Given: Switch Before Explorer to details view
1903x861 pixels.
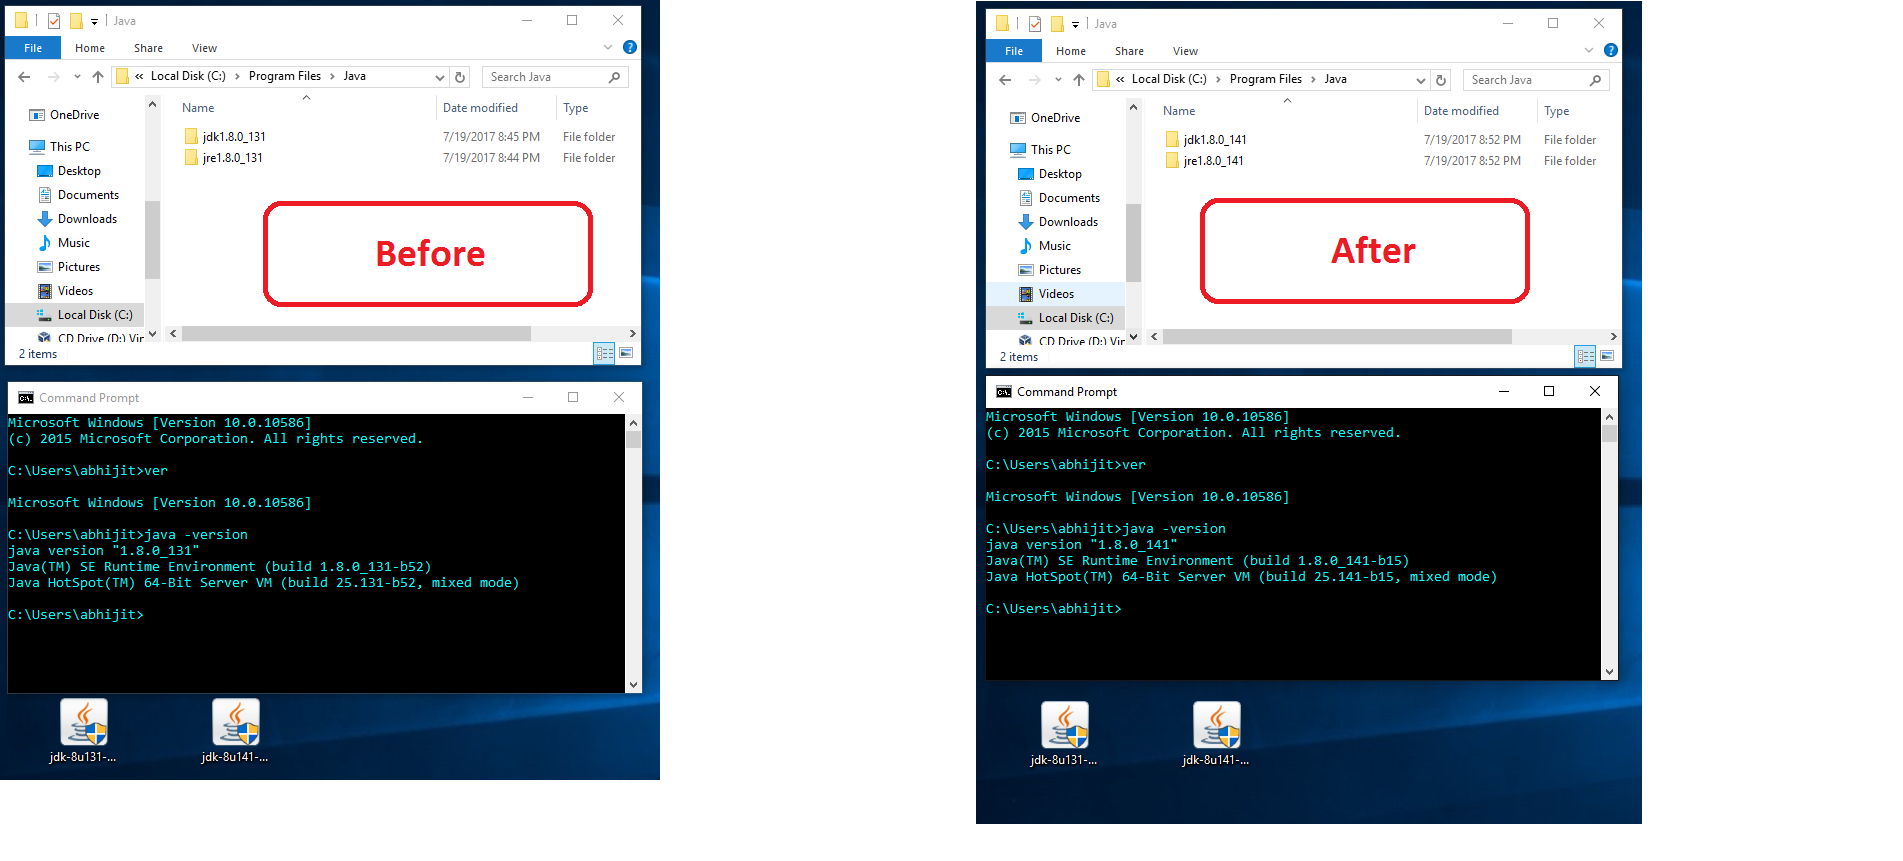Looking at the screenshot, I should coord(604,353).
